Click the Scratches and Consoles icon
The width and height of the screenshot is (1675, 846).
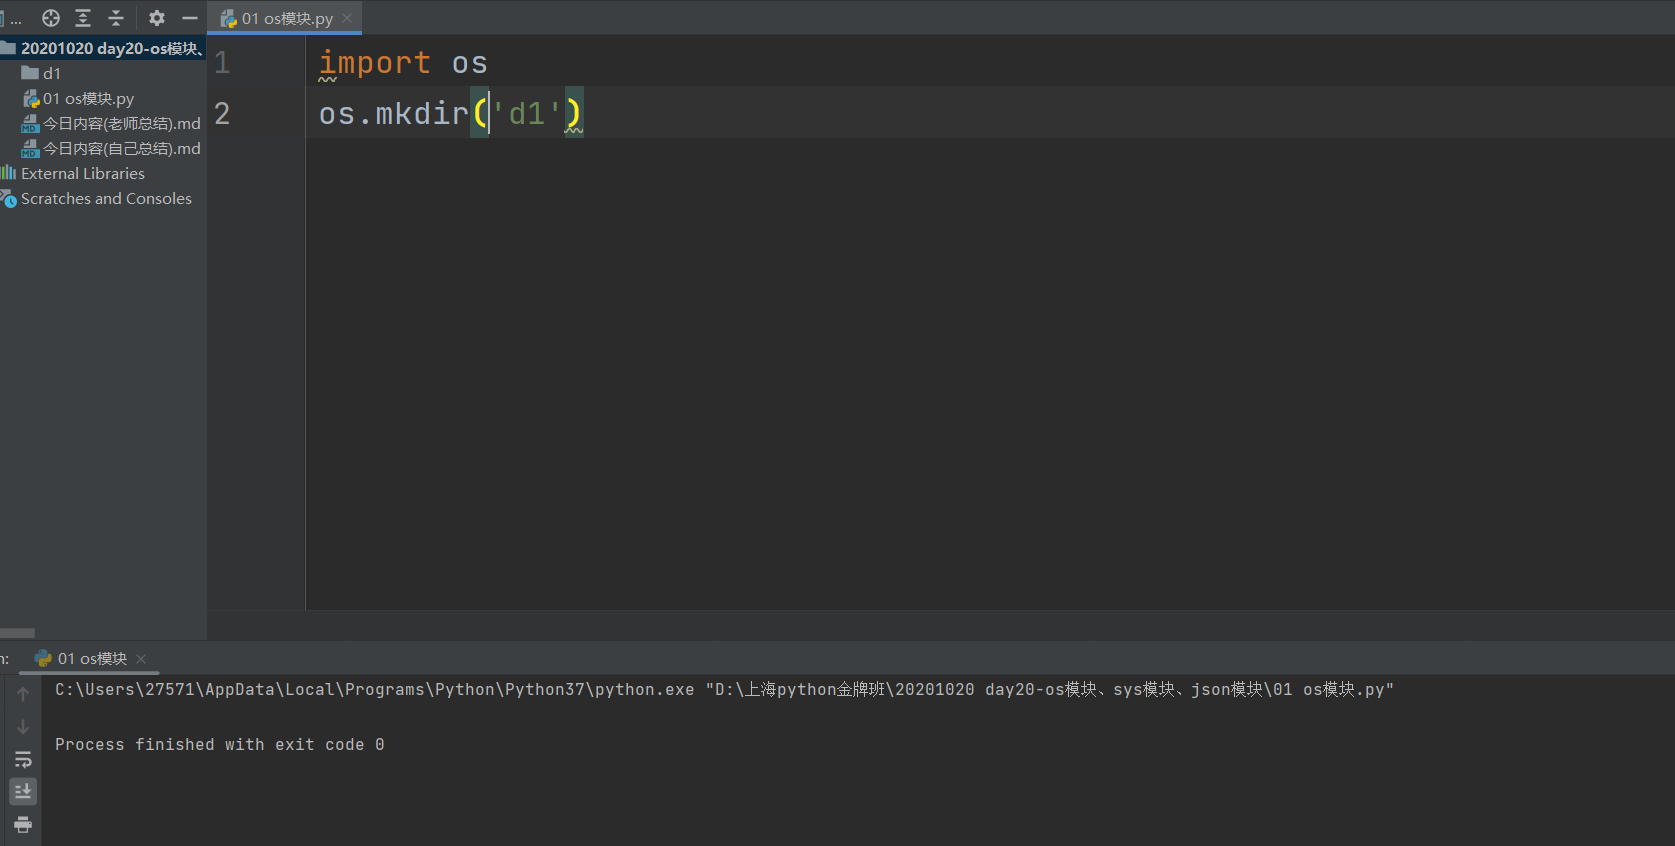click(9, 198)
